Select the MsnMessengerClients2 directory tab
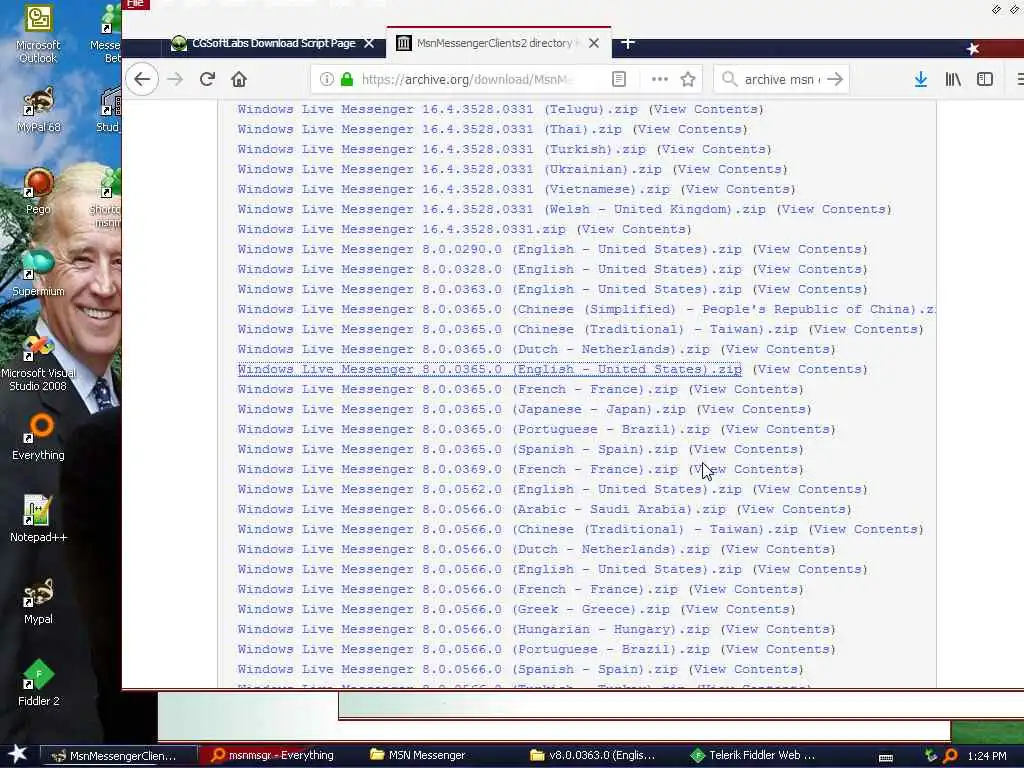 (488, 43)
